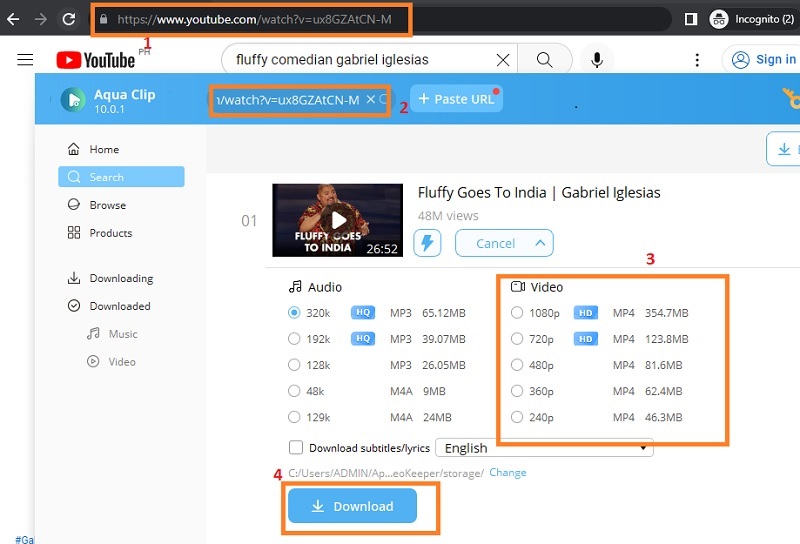Select 720p MP4 video option

pos(517,338)
